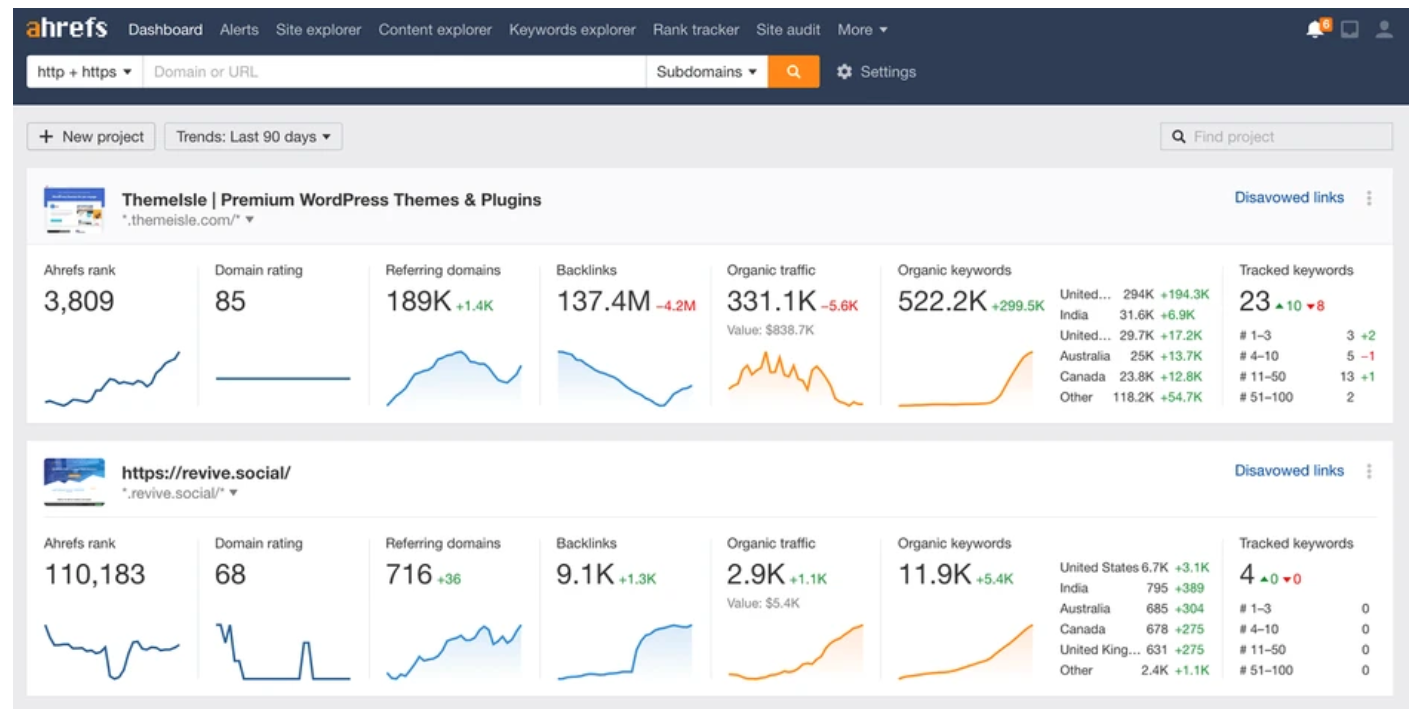Open Site explorer from the top menu
This screenshot has height=716, width=1422.
point(318,29)
